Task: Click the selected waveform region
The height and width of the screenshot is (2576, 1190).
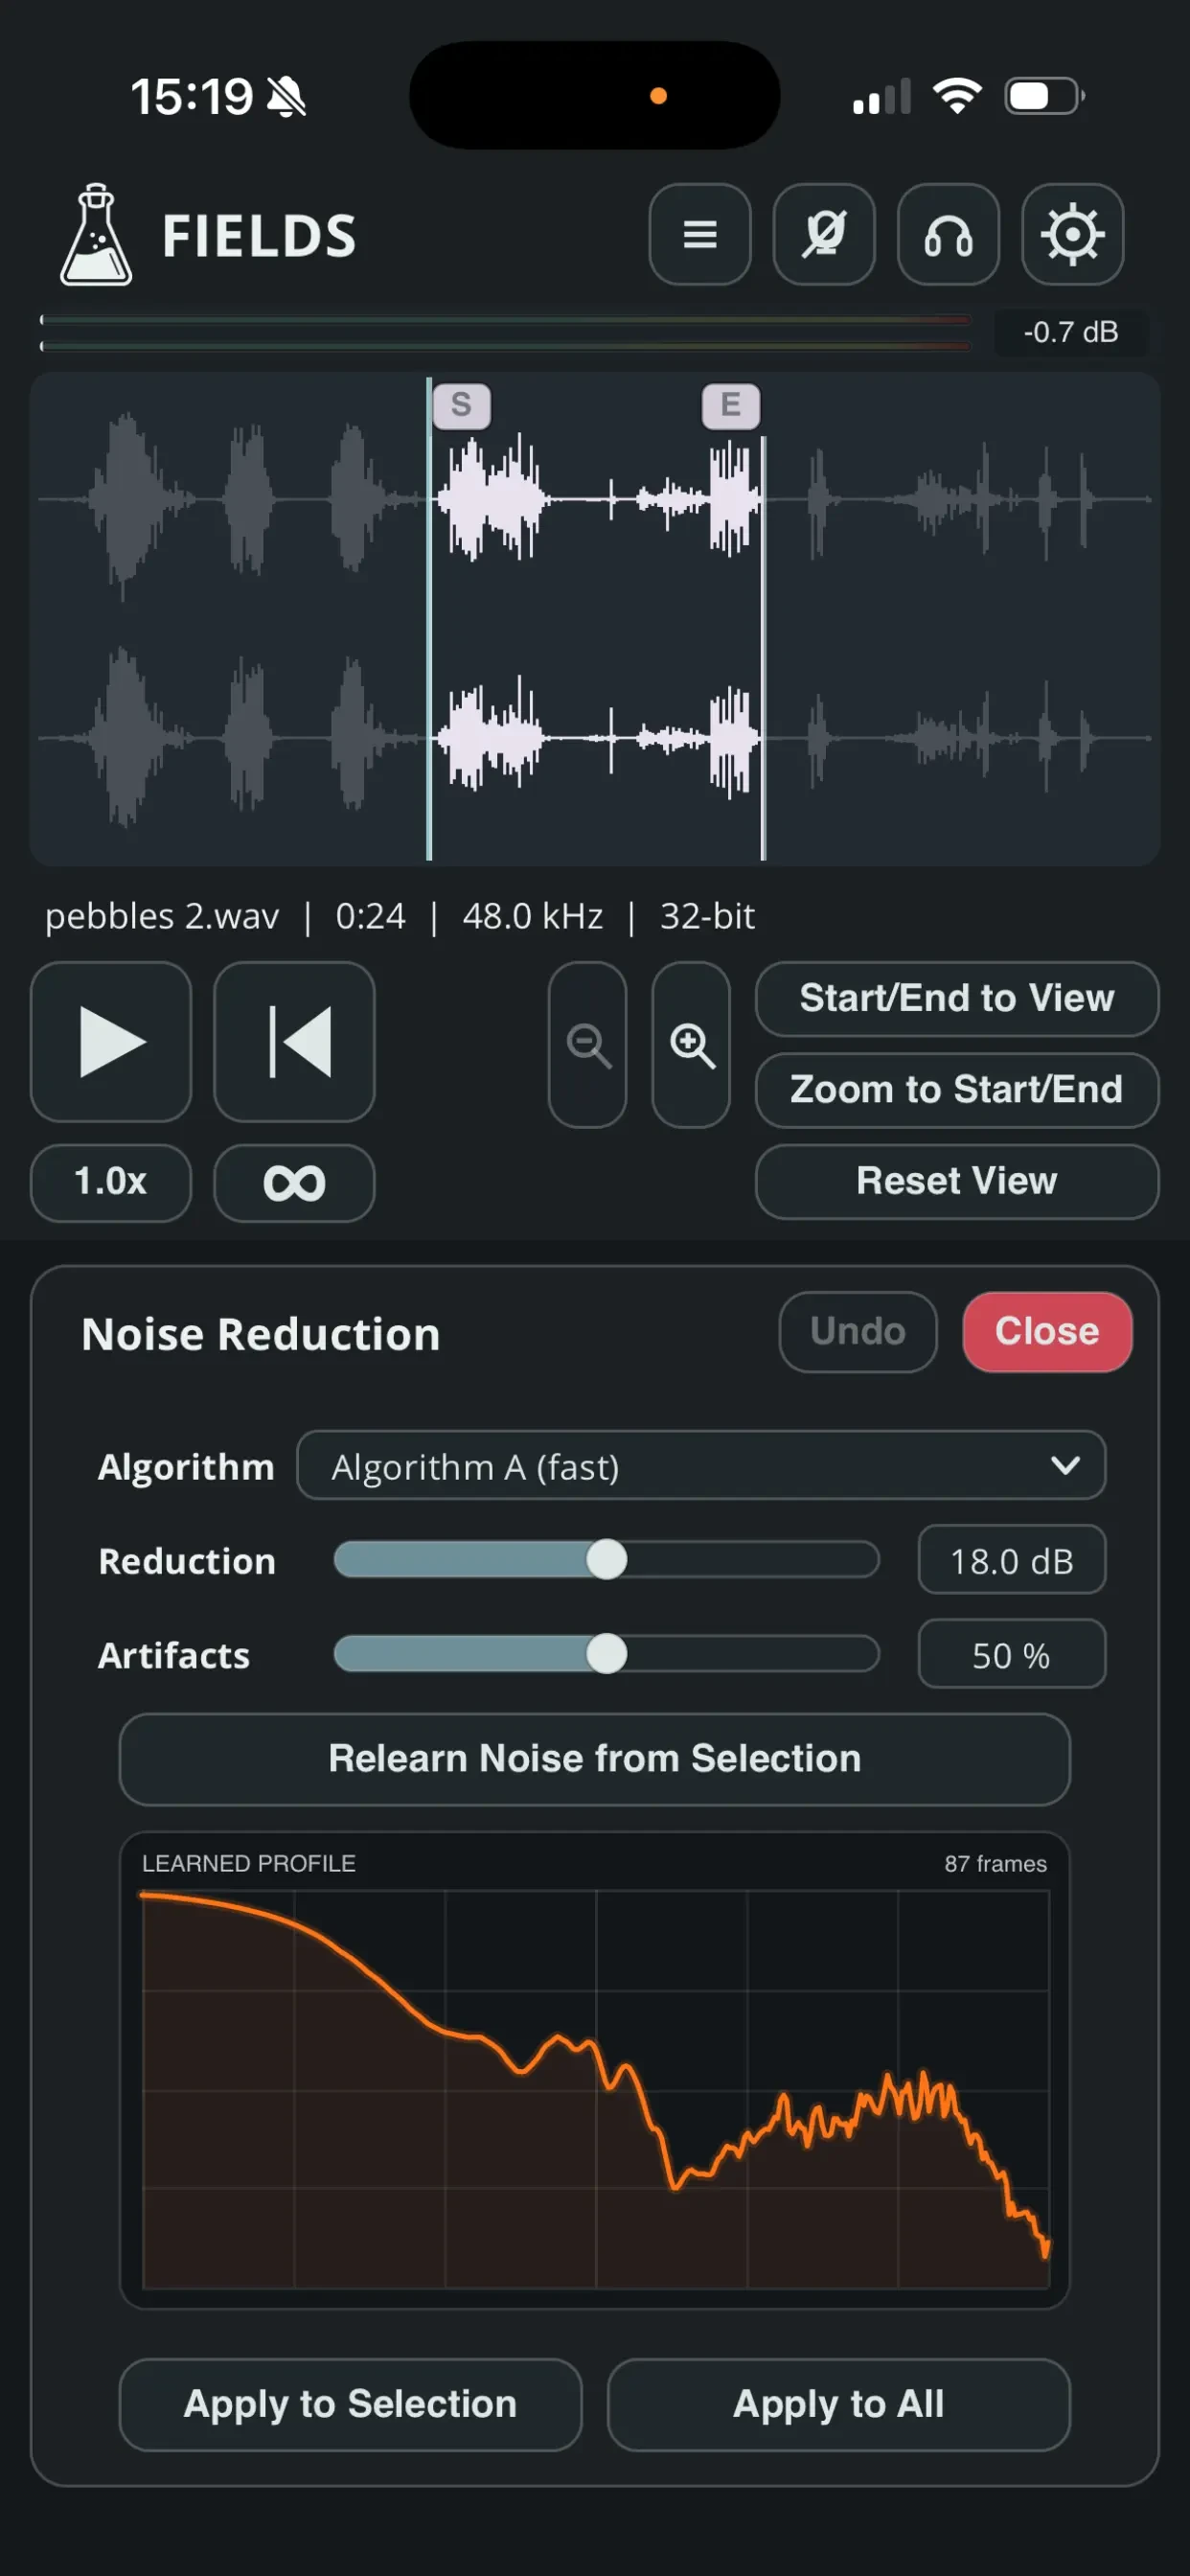Action: pos(596,618)
